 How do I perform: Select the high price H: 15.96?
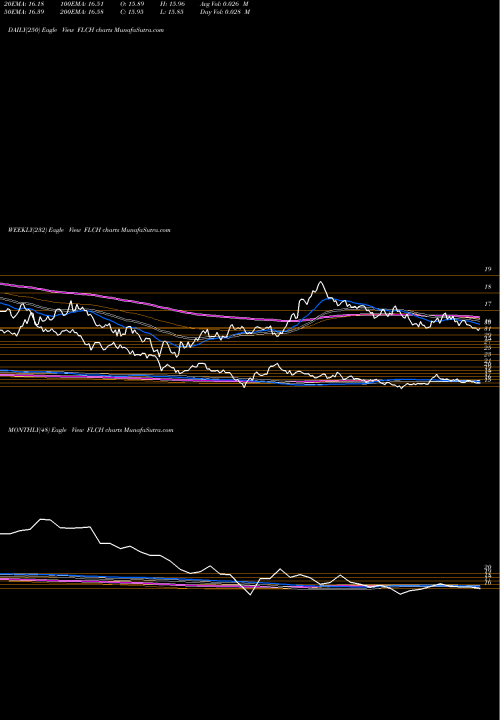click(172, 3)
